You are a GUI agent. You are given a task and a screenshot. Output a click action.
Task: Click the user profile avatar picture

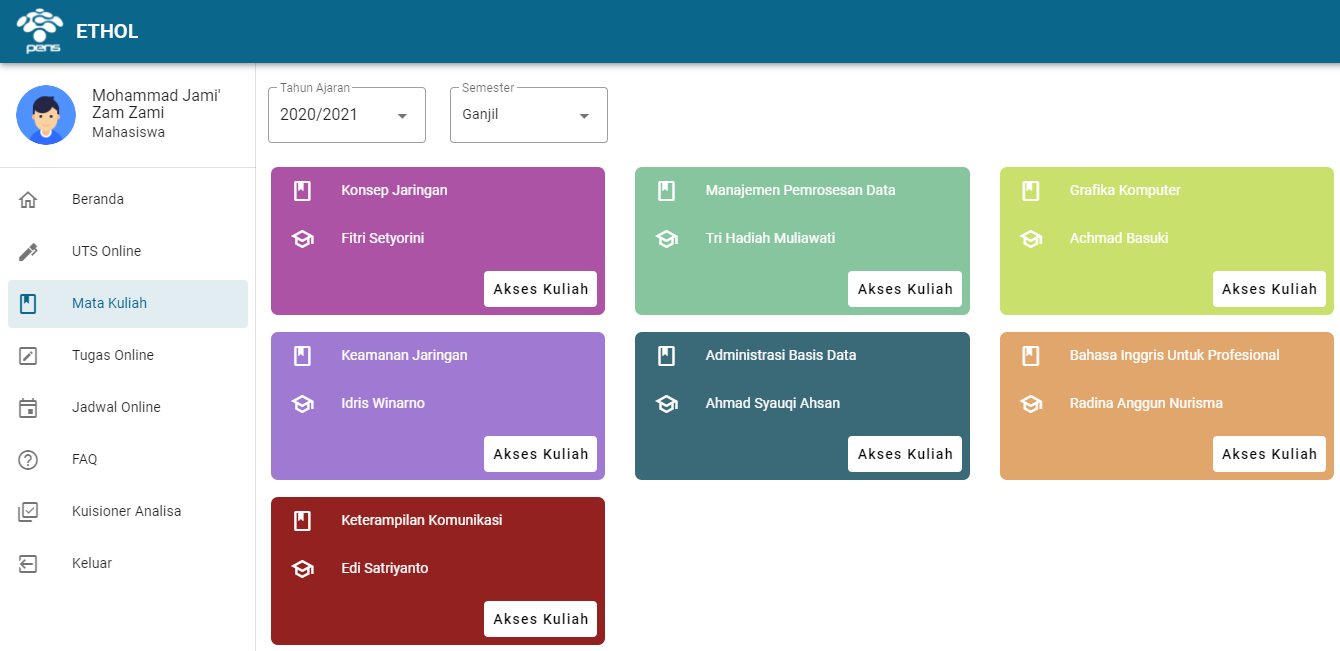(x=46, y=115)
